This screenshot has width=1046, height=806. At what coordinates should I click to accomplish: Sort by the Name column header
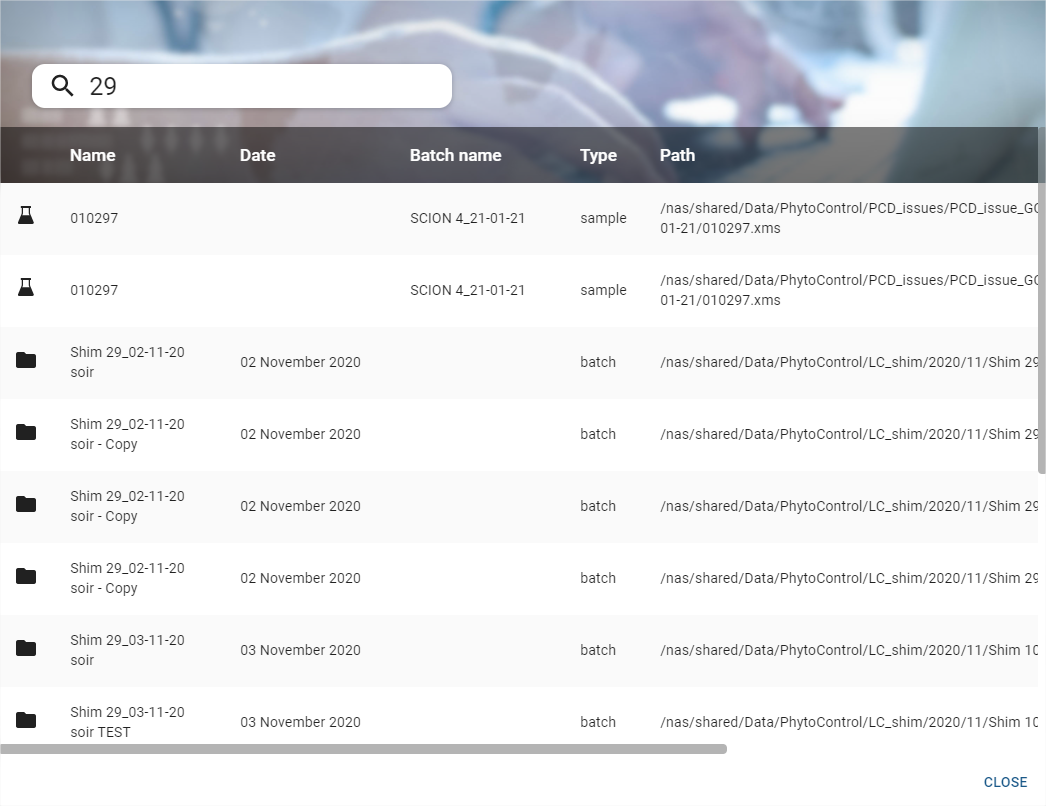point(92,155)
